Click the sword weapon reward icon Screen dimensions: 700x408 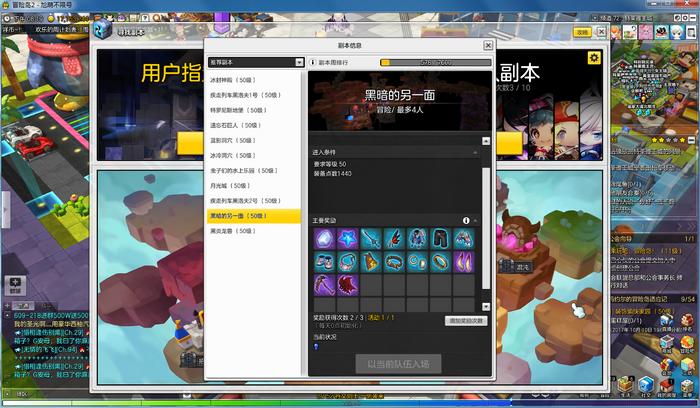point(371,239)
